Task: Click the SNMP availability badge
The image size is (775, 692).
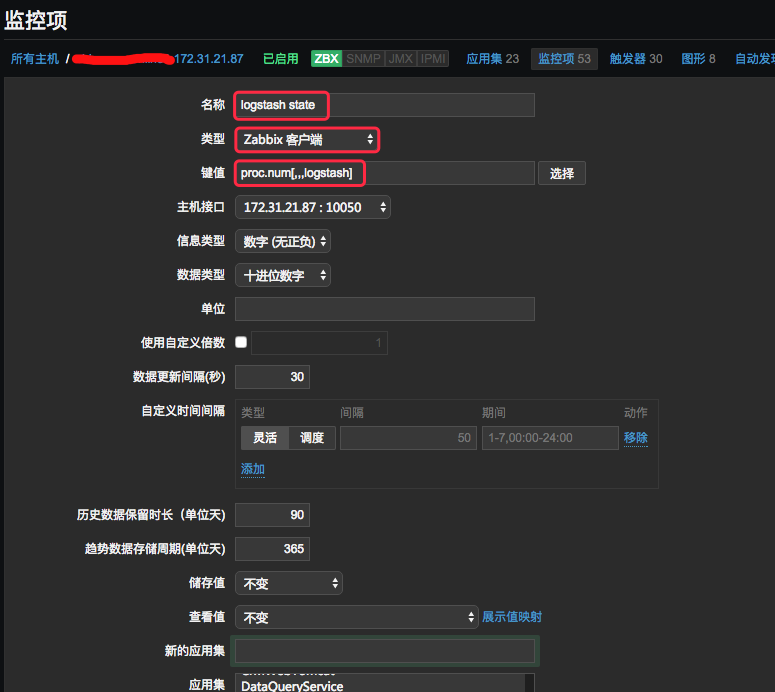Action: click(x=363, y=59)
